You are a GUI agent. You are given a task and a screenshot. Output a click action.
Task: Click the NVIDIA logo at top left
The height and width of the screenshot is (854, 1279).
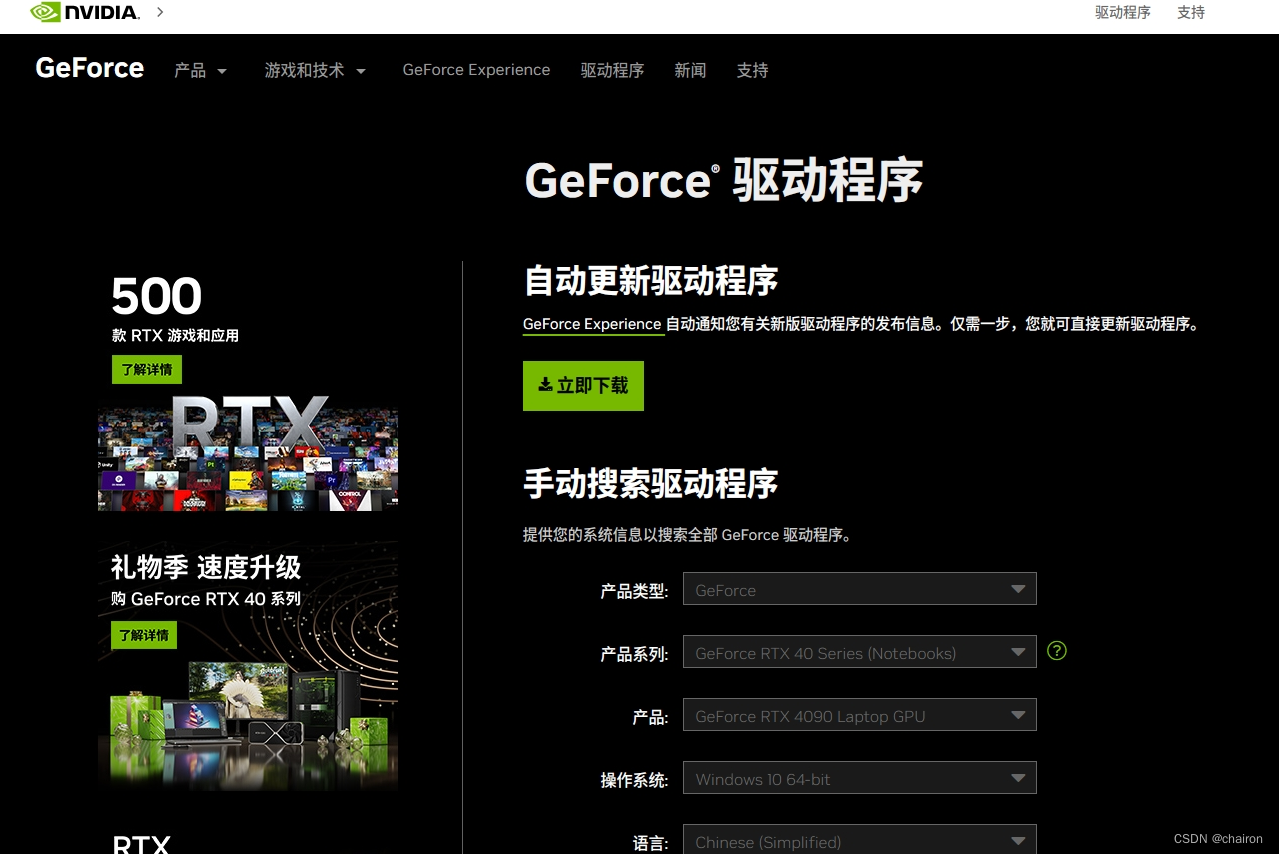click(85, 12)
